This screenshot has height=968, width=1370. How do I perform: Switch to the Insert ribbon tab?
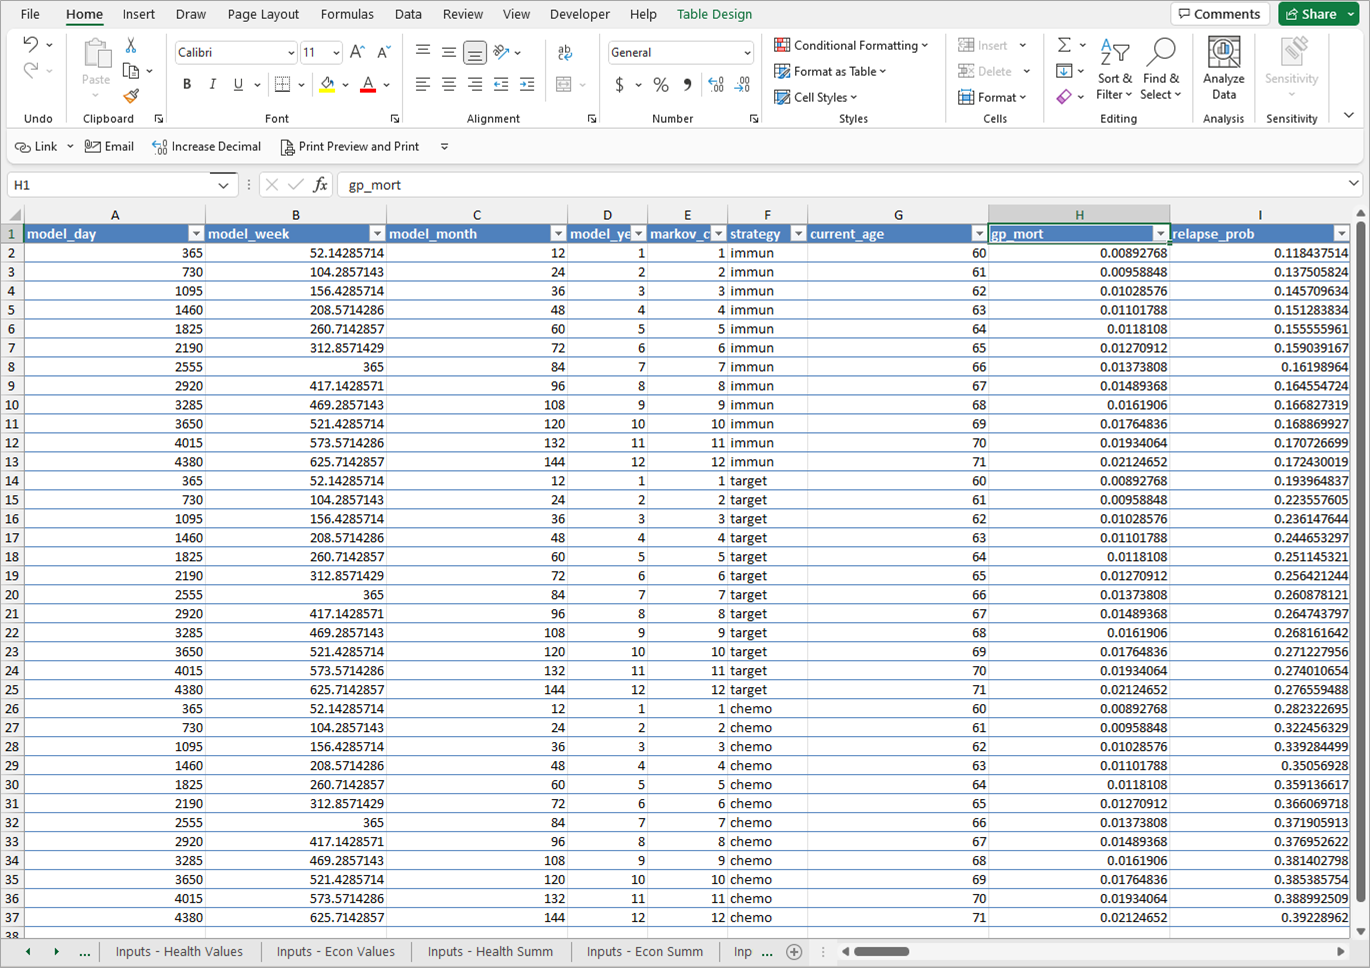click(138, 14)
